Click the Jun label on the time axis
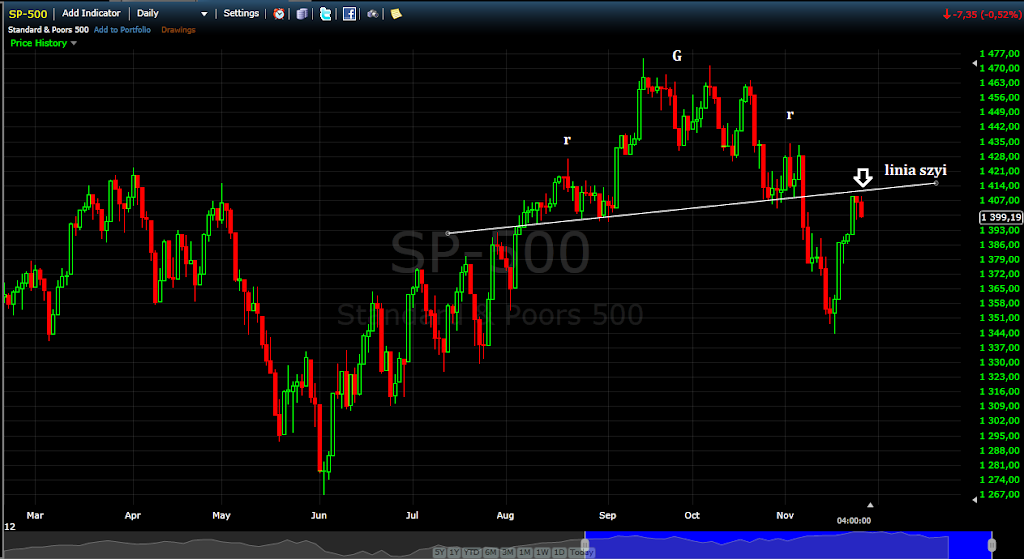Screen dimensions: 1024x559 (319, 515)
